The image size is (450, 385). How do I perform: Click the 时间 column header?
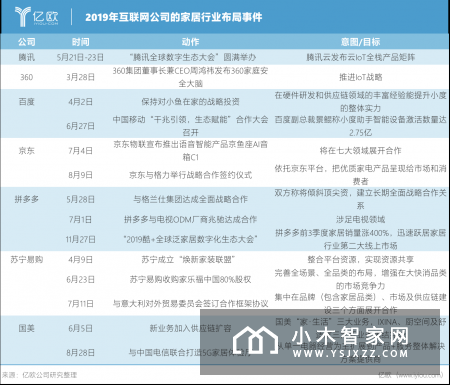pyautogui.click(x=80, y=42)
